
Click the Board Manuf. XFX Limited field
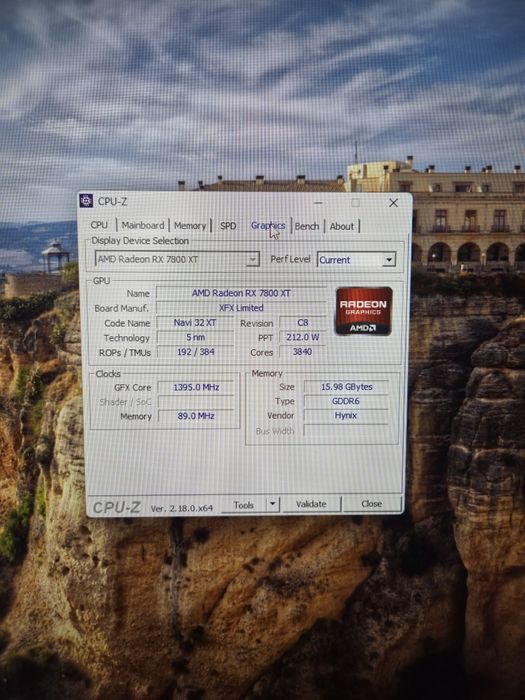tap(241, 308)
